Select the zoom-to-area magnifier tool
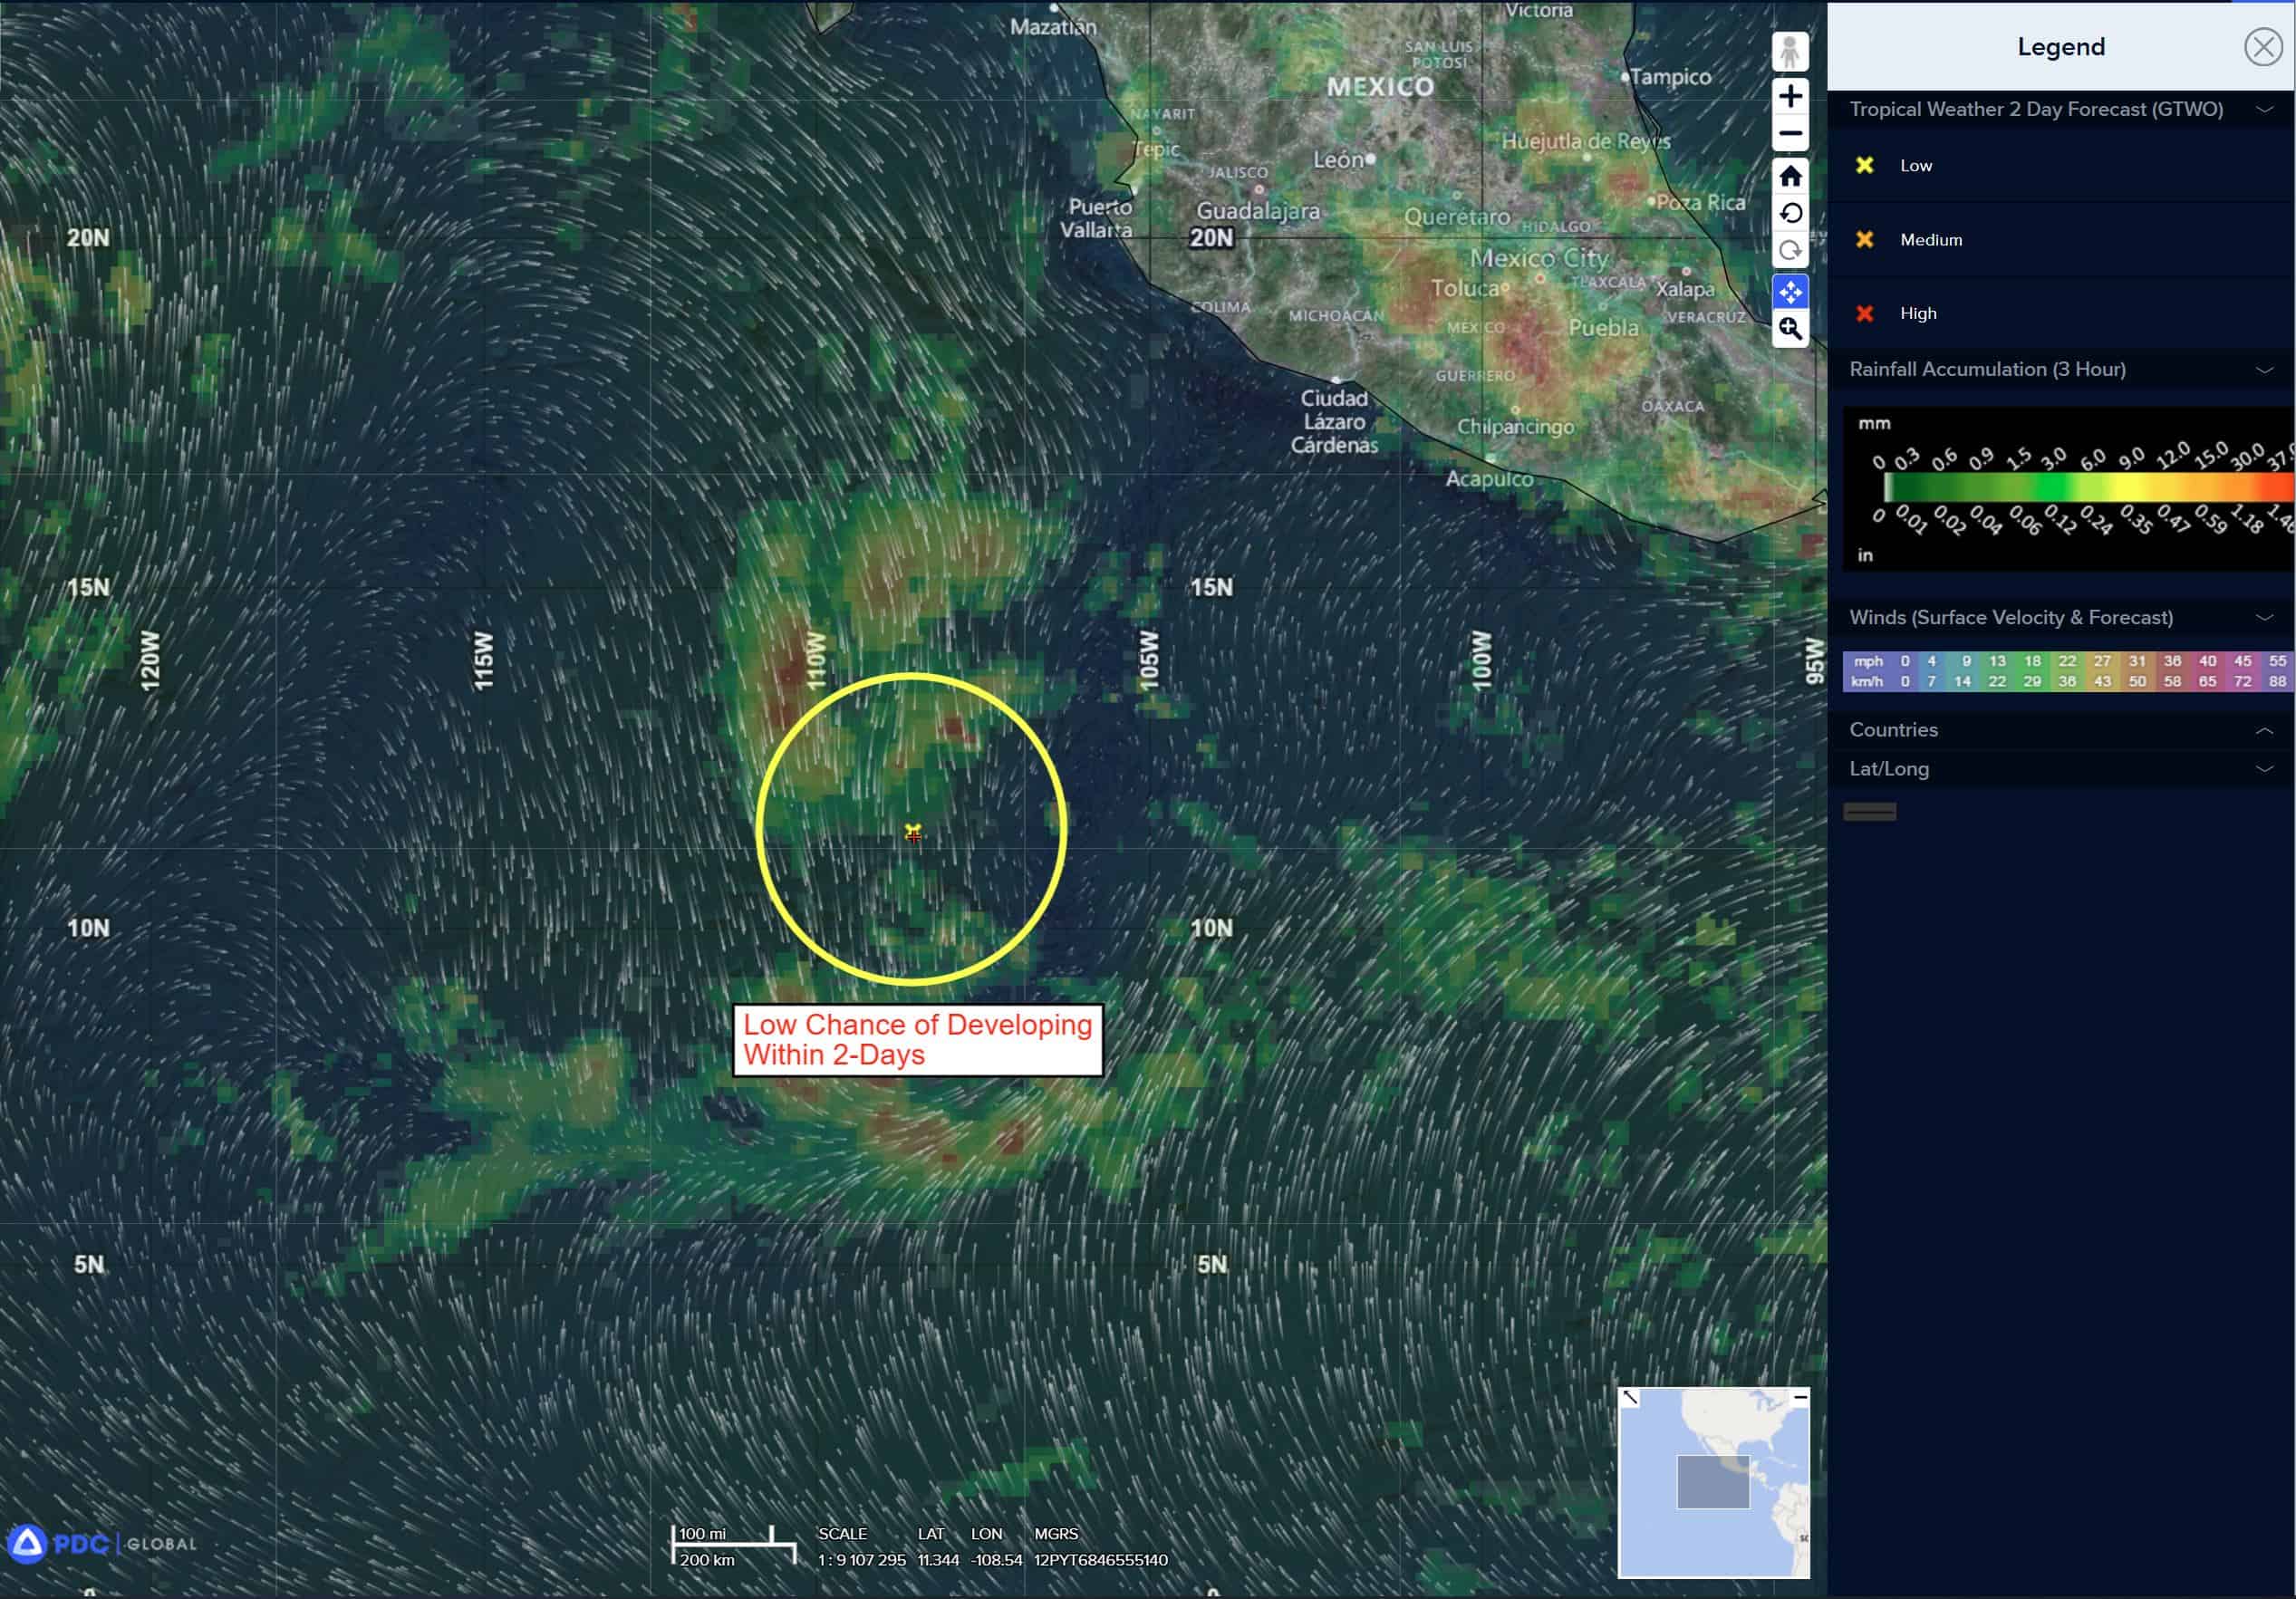Screen dimensions: 2296x1599 (x=1790, y=329)
